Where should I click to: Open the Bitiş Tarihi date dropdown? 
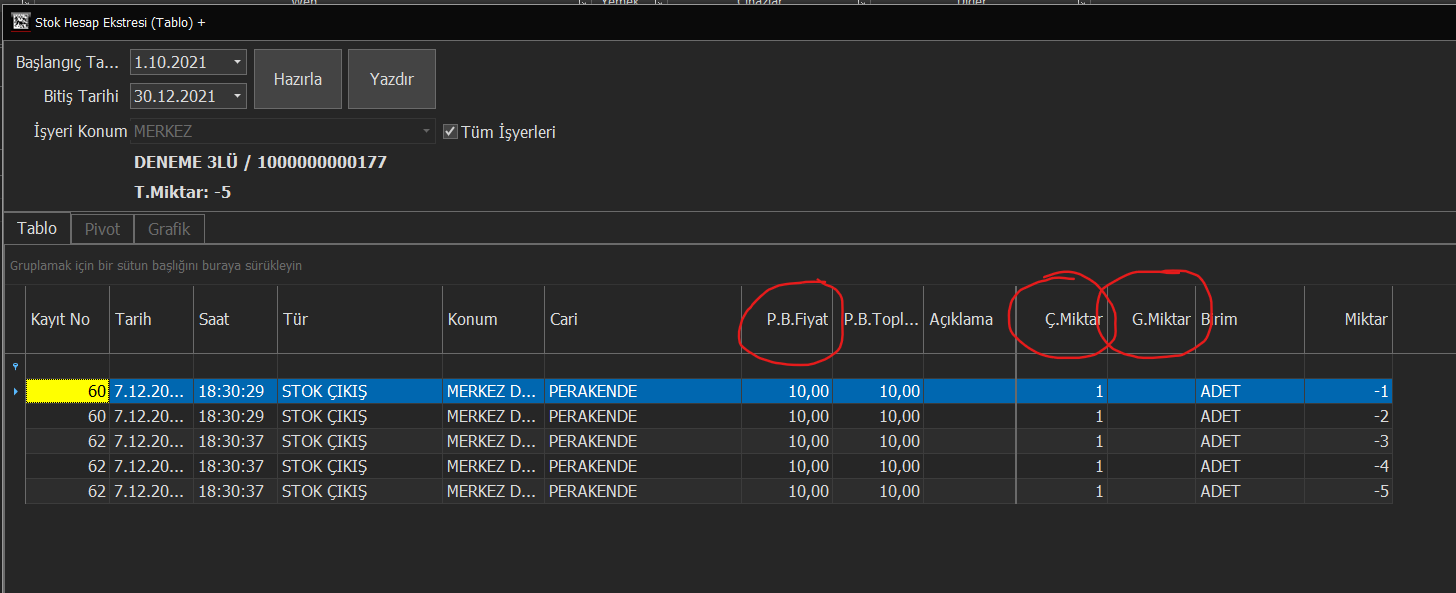237,96
